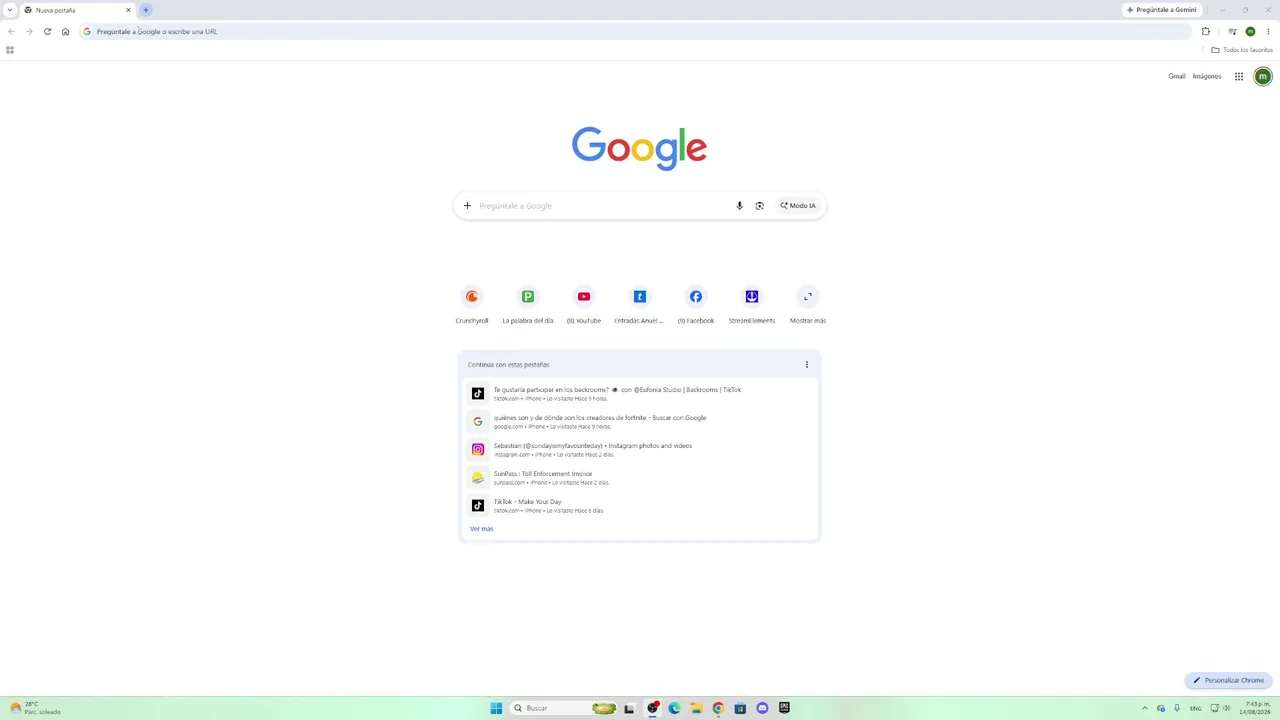Open the Windows Start menu
The image size is (1280, 720).
click(496, 708)
